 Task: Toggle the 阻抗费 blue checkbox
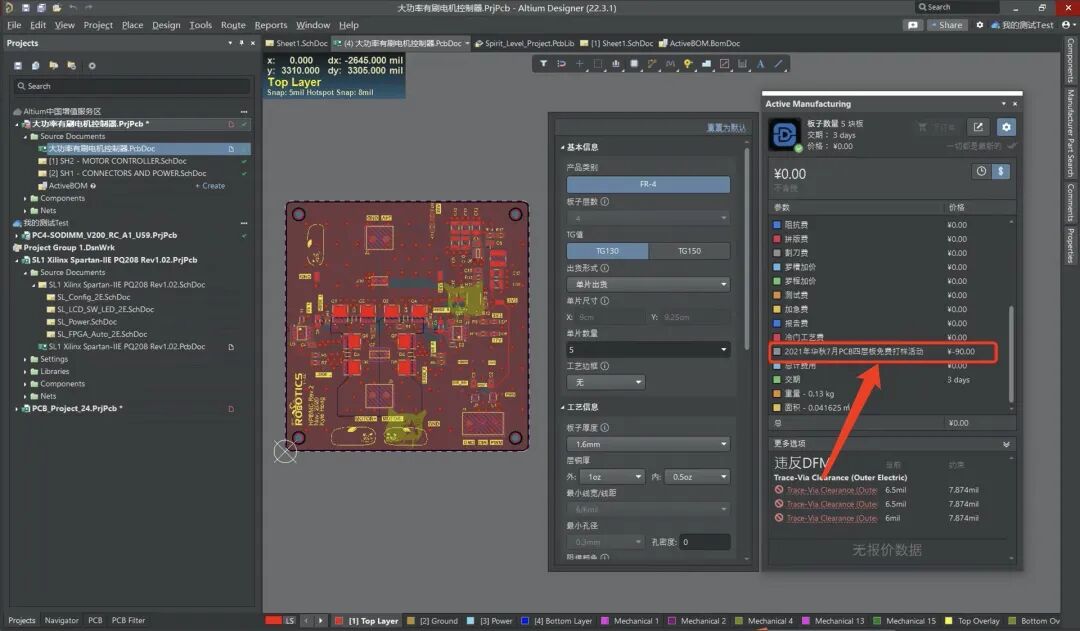[777, 225]
